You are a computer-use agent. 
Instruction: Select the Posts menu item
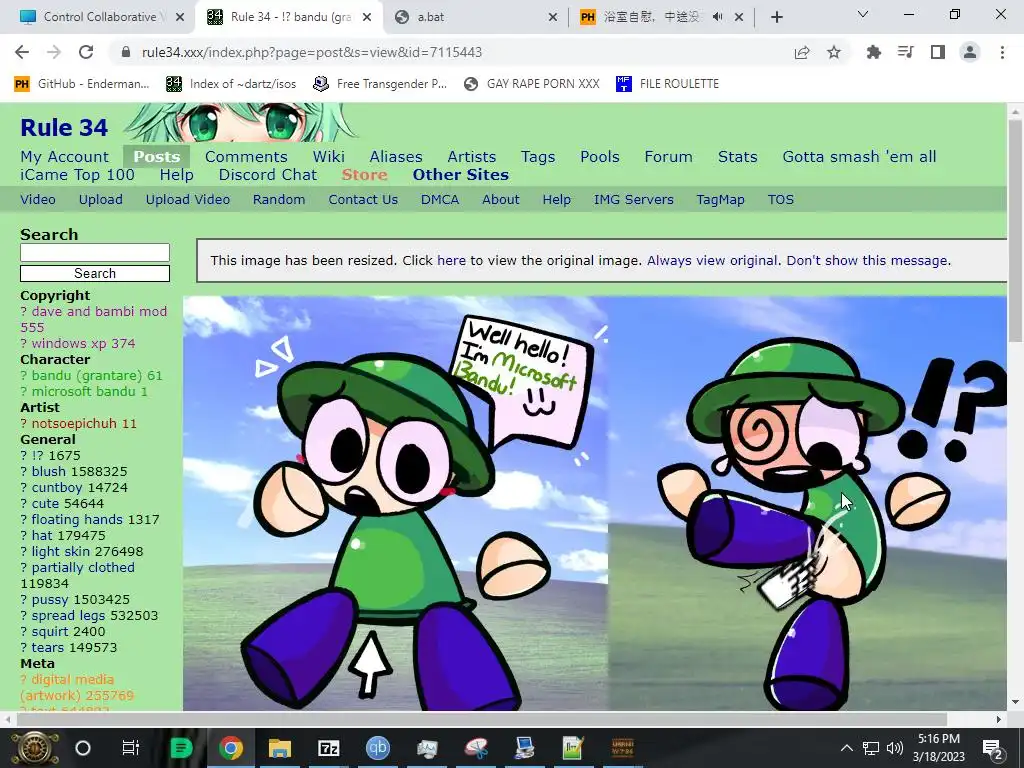[x=157, y=157]
